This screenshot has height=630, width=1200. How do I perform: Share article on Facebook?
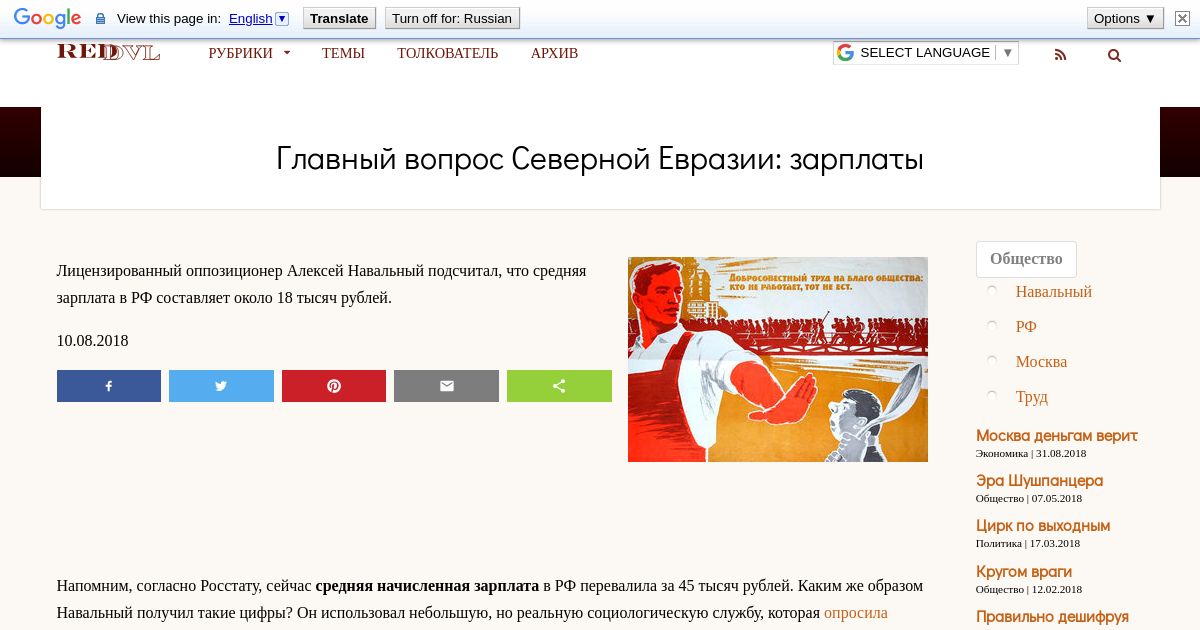109,386
